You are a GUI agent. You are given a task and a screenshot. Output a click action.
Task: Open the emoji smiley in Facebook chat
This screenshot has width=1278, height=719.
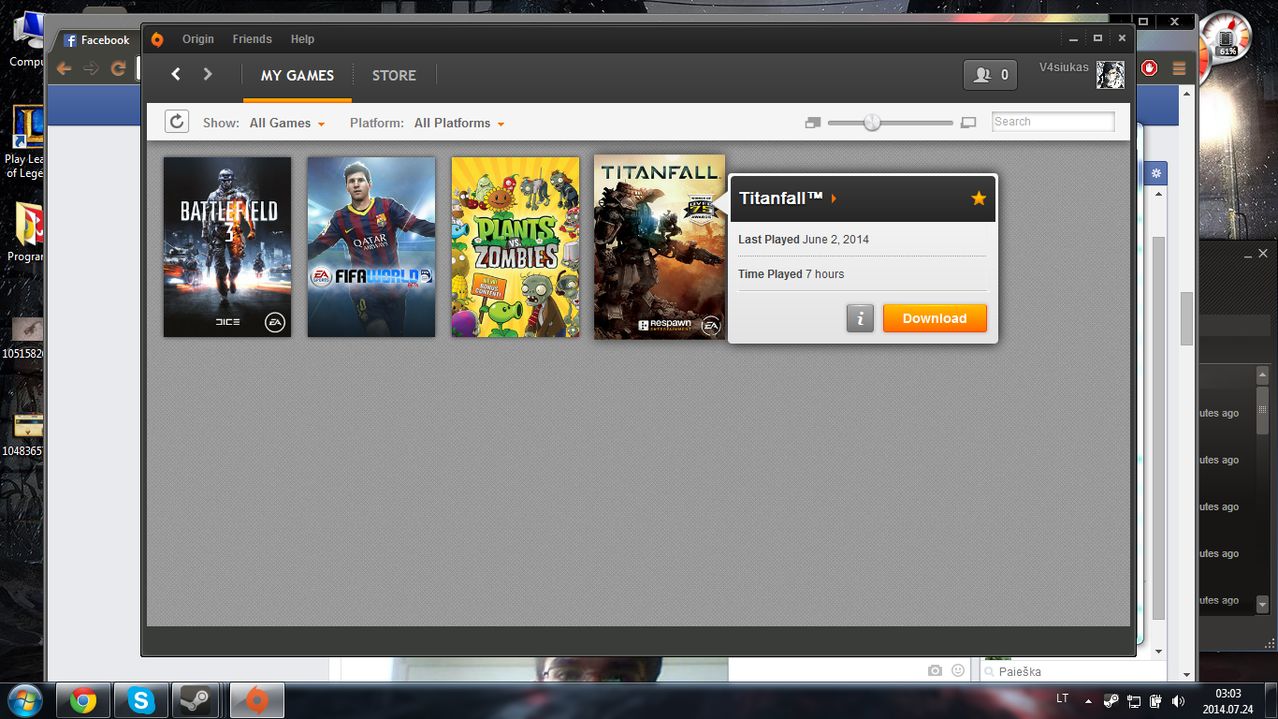pos(958,670)
